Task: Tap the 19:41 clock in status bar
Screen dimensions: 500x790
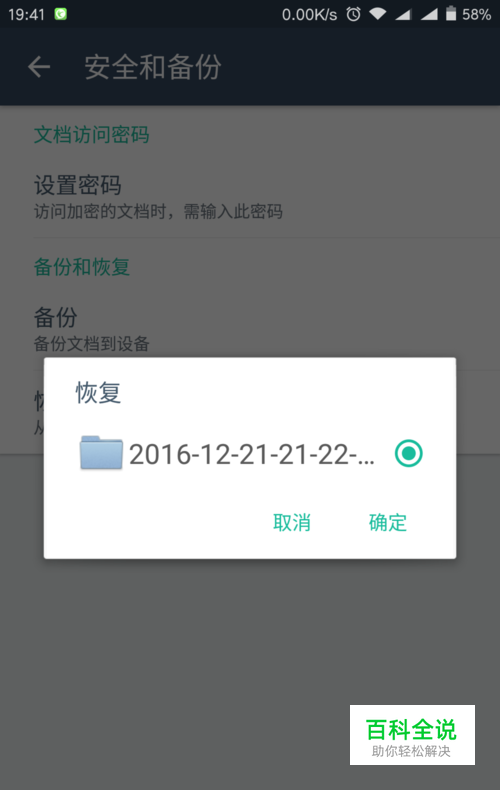Action: tap(26, 14)
